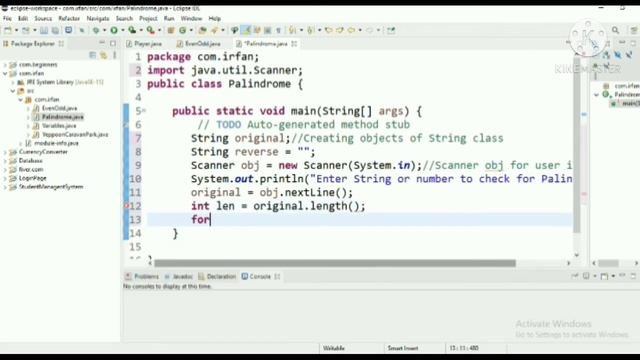Screen dimensions: 640x360
Task: Switch to Player.java editor tab
Action: [x=144, y=44]
